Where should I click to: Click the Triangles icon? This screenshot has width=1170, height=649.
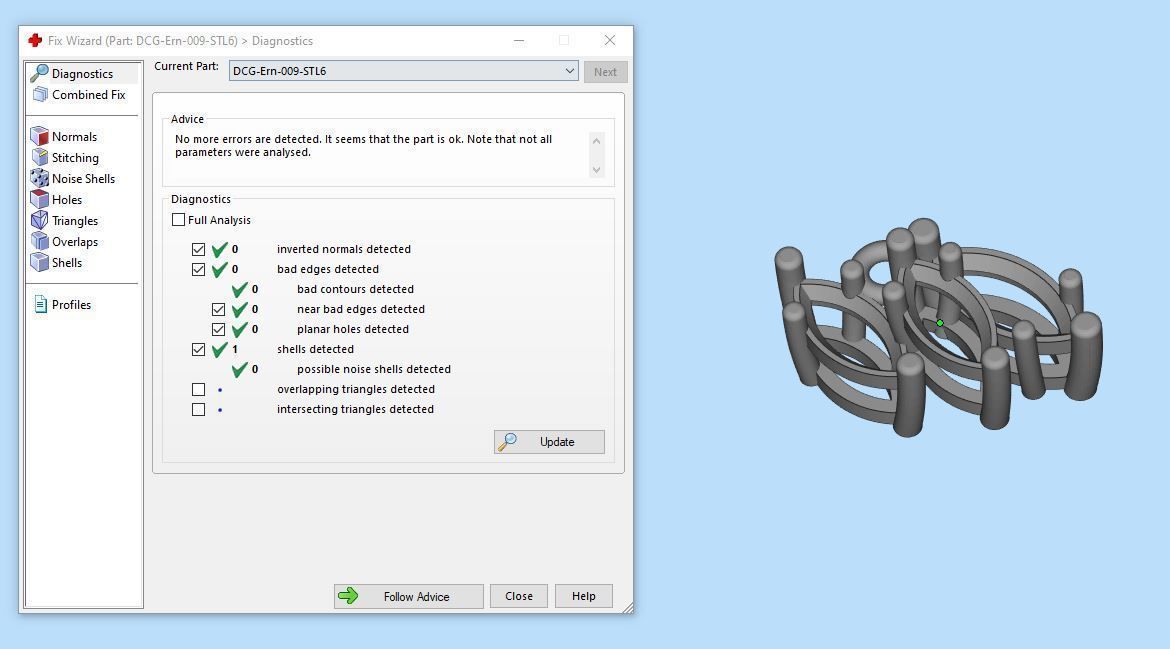40,220
